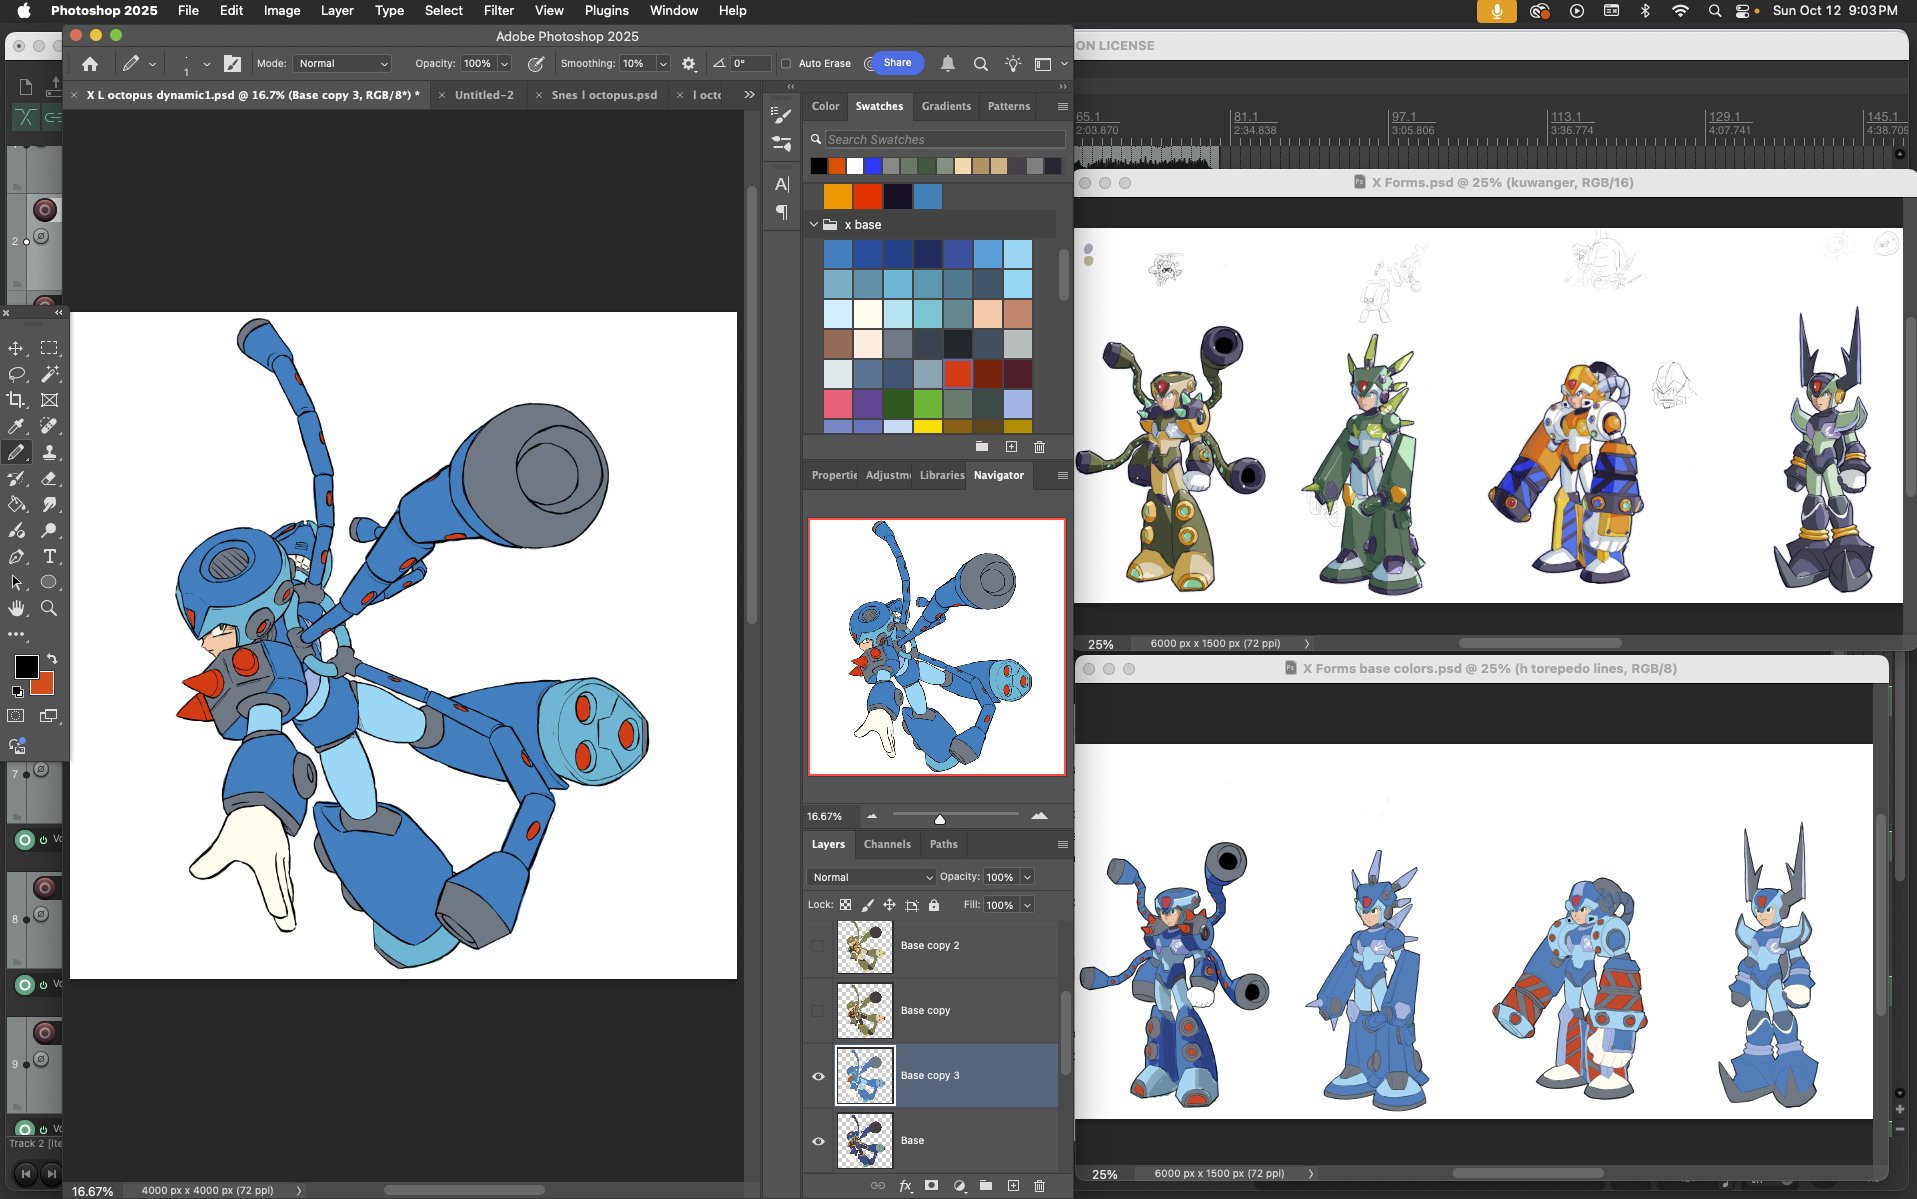1917x1199 pixels.
Task: Adjust the Navigator zoom slider
Action: pos(940,819)
